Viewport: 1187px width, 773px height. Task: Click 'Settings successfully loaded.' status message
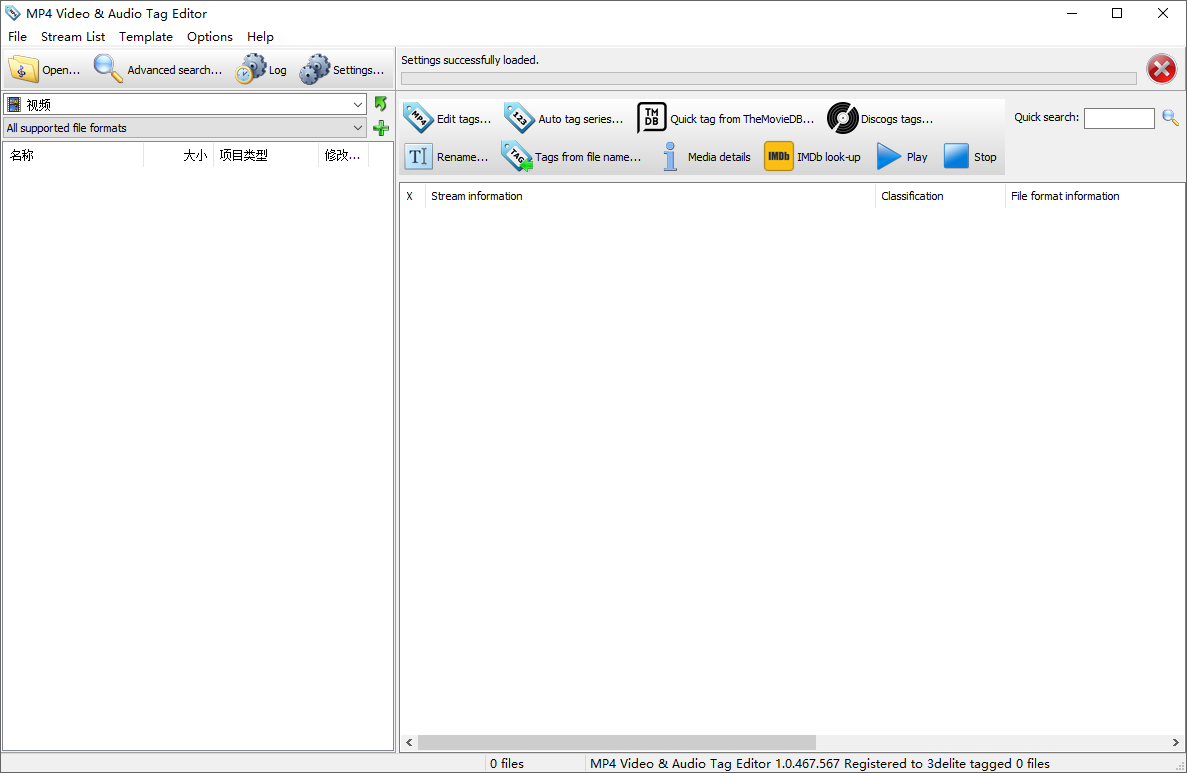click(469, 60)
